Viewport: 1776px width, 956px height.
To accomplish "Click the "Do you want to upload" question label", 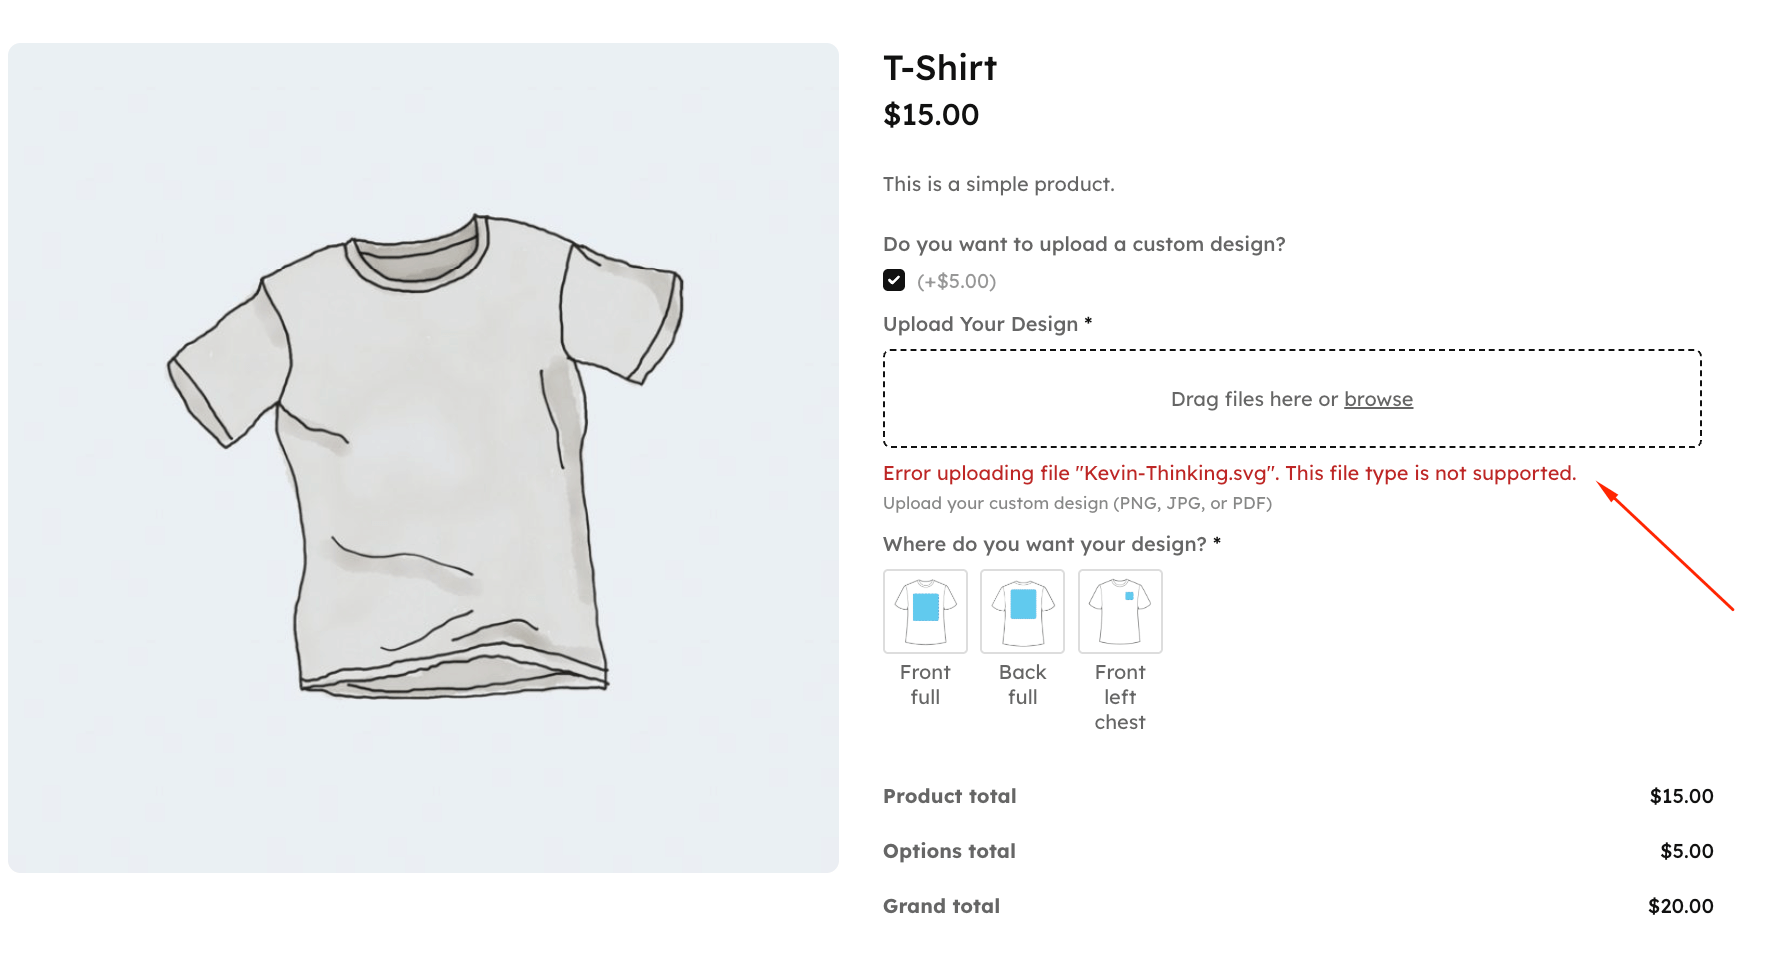I will pos(1084,244).
